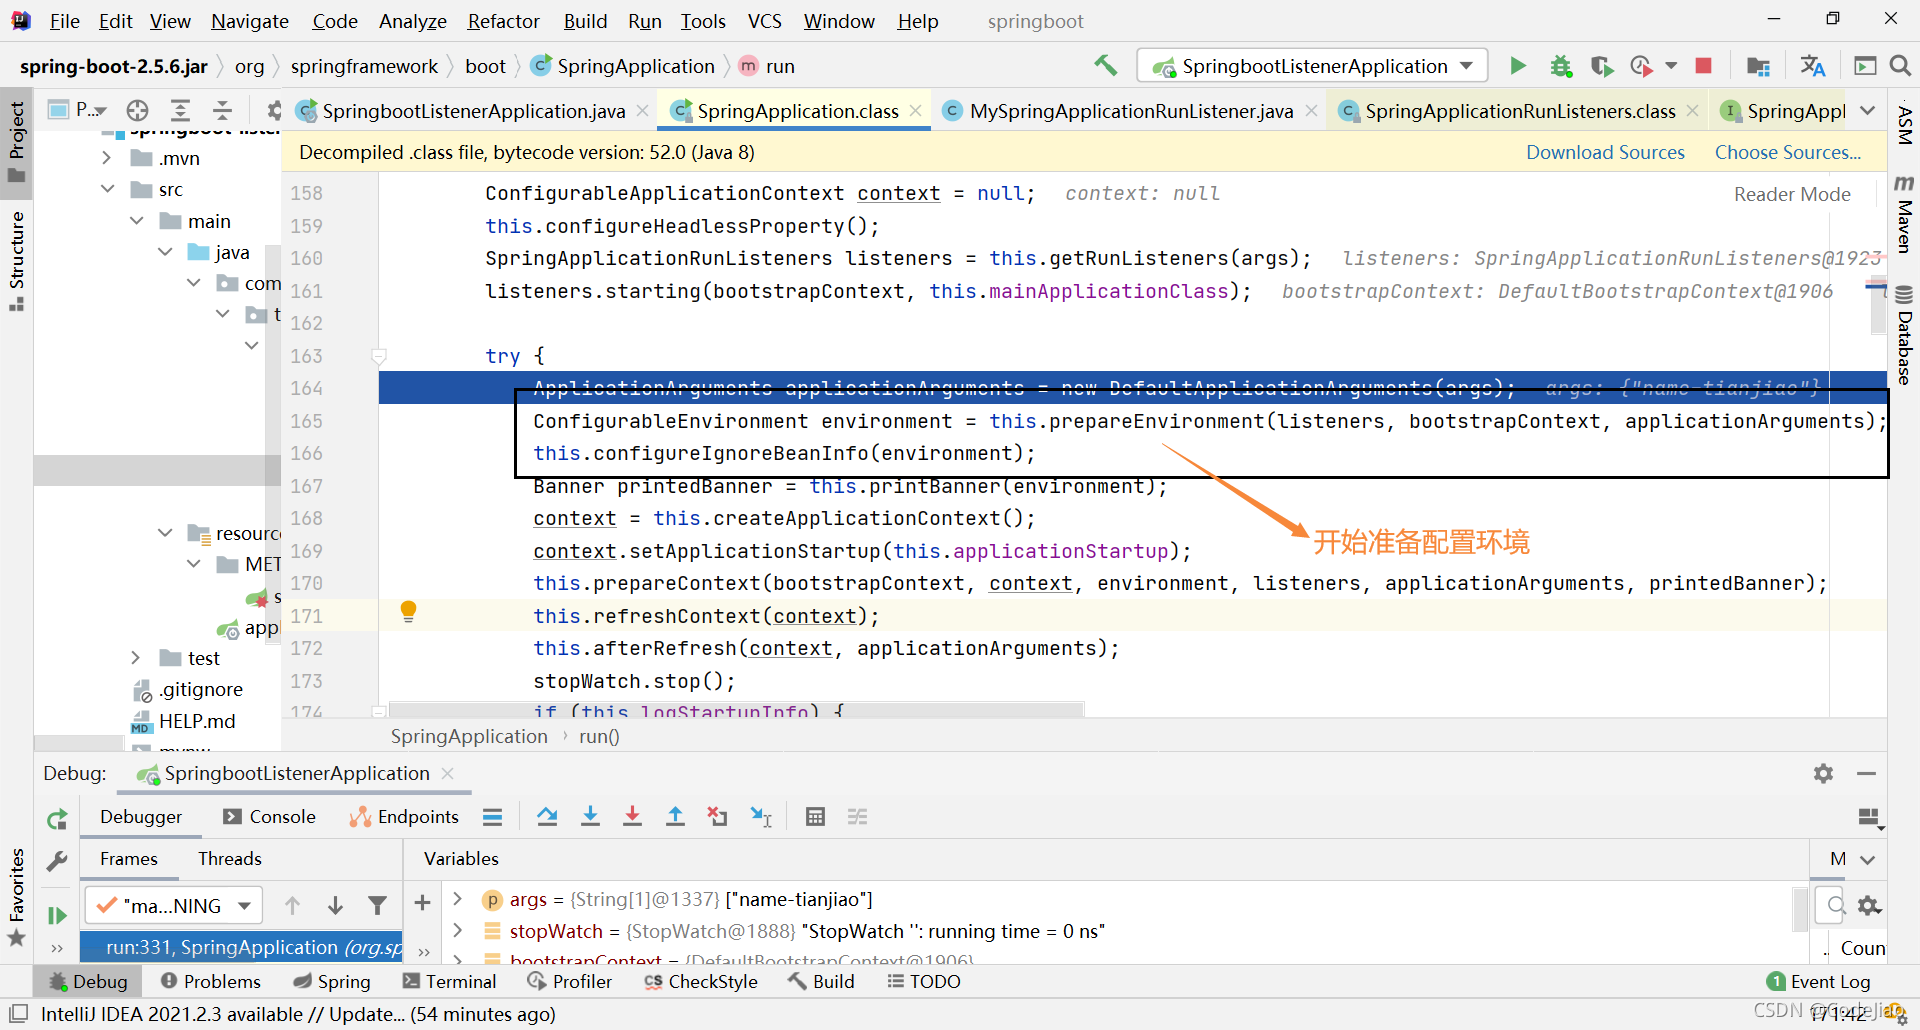This screenshot has height=1030, width=1920.
Task: Open Search Everywhere magnifier icon
Action: (x=1900, y=66)
